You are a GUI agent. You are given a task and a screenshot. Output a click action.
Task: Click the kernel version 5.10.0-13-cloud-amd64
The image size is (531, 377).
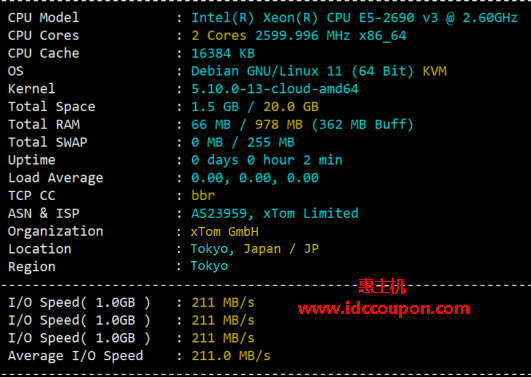275,89
